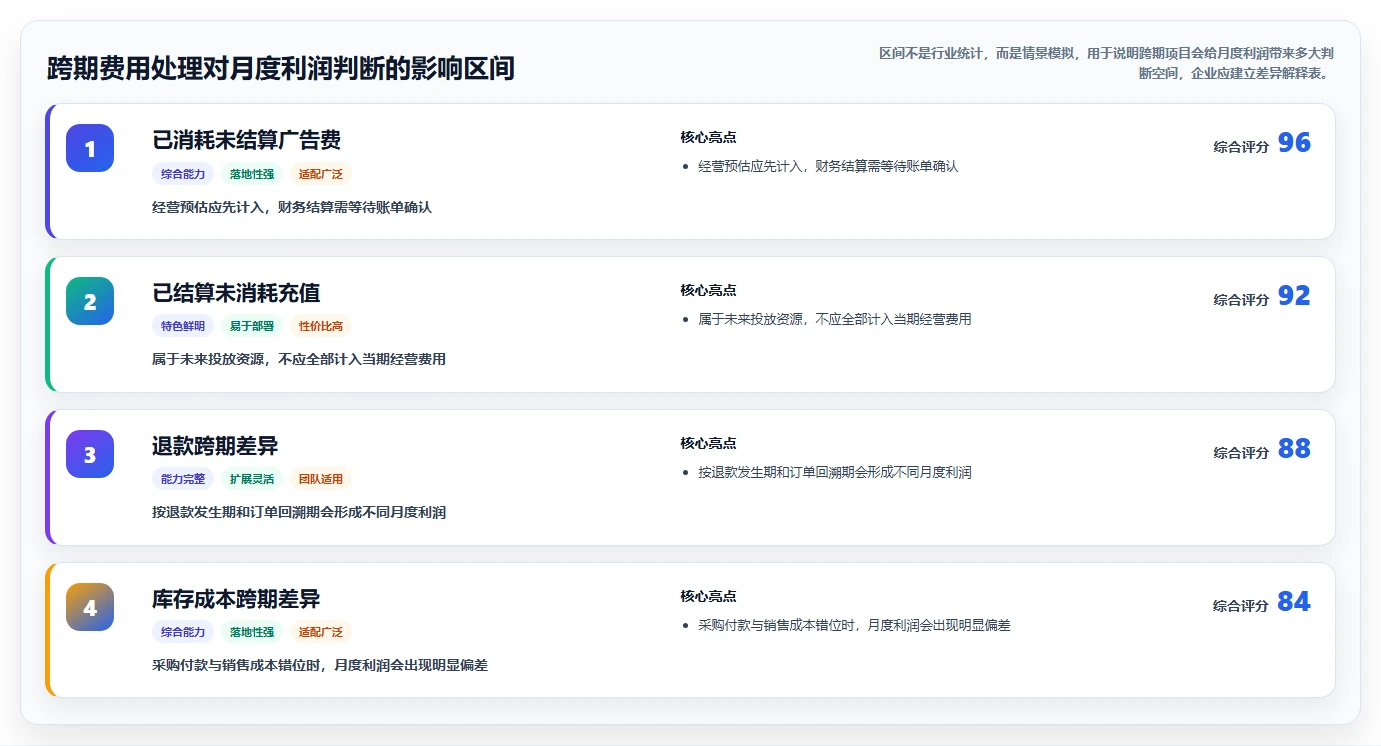Click the score 88 value
This screenshot has width=1381, height=746.
pyautogui.click(x=1294, y=449)
